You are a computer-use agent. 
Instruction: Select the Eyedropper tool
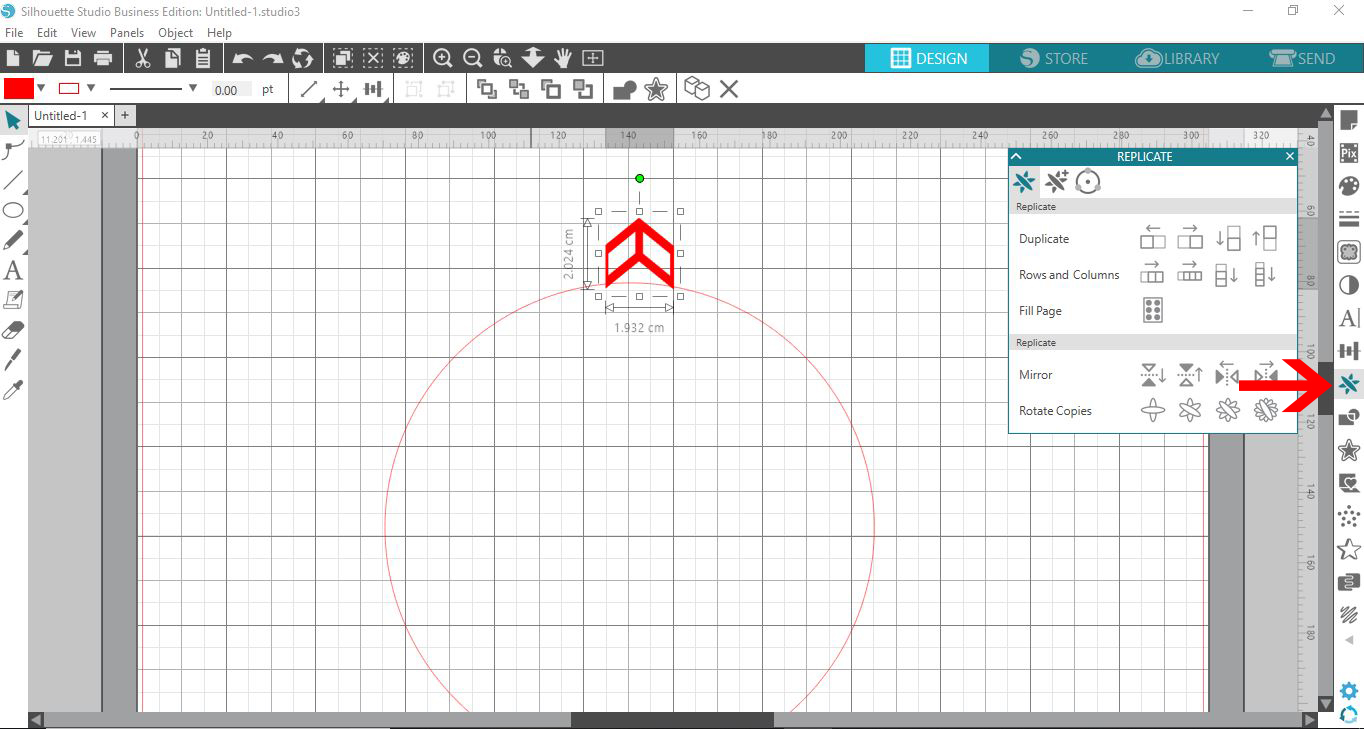click(x=13, y=390)
